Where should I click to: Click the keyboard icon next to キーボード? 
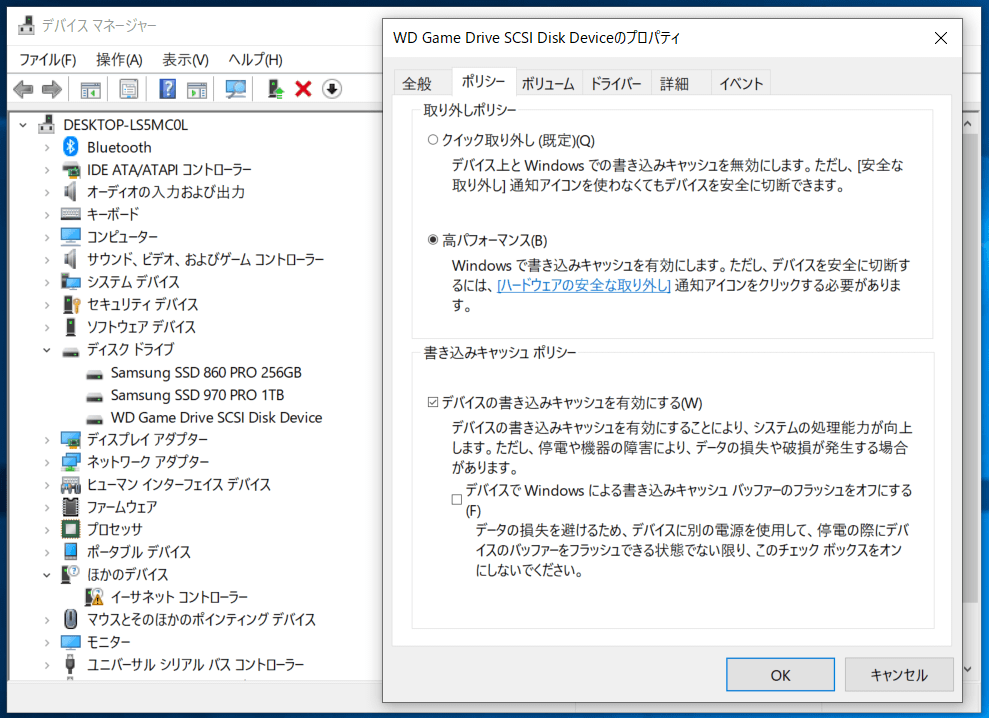(71, 215)
